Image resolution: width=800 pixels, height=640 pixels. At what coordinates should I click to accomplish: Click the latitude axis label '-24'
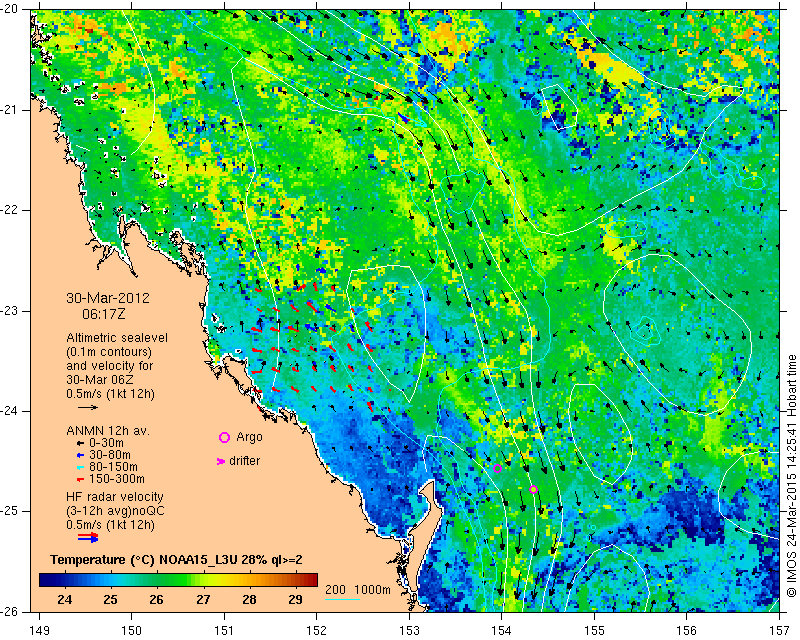(x=10, y=411)
